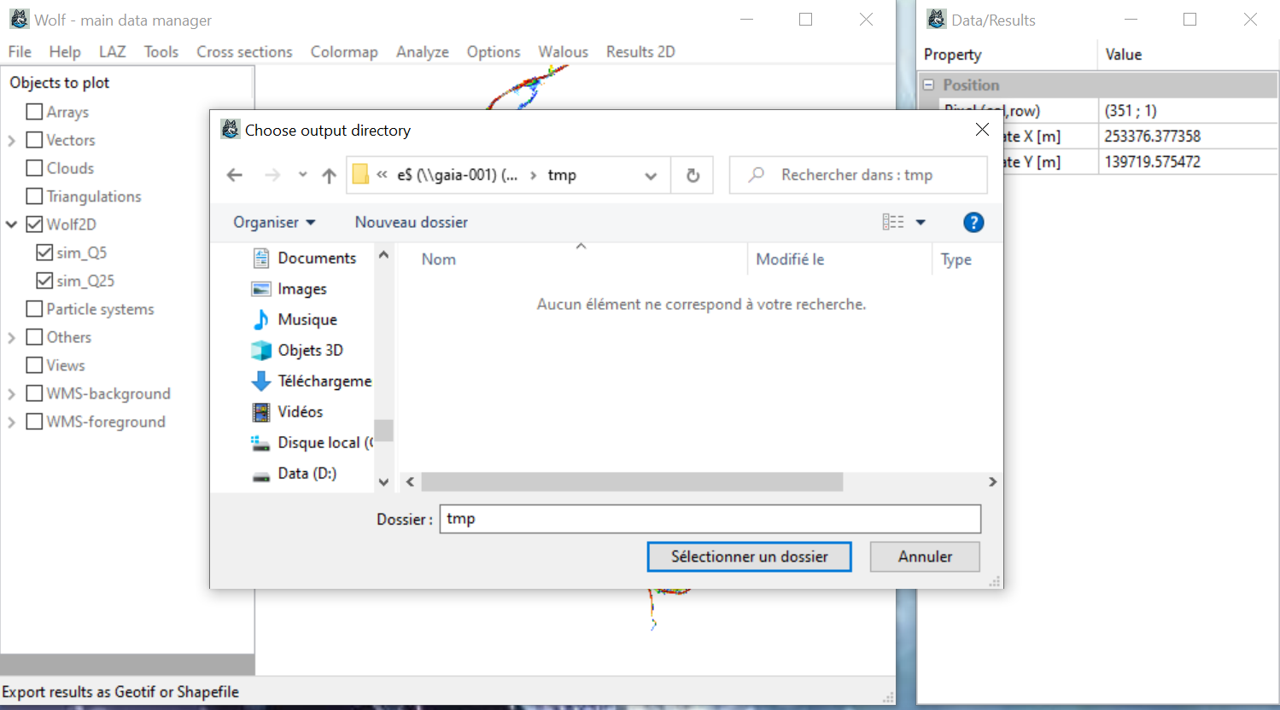Open the address bar path dropdown
Viewport: 1280px width, 710px height.
[x=650, y=175]
